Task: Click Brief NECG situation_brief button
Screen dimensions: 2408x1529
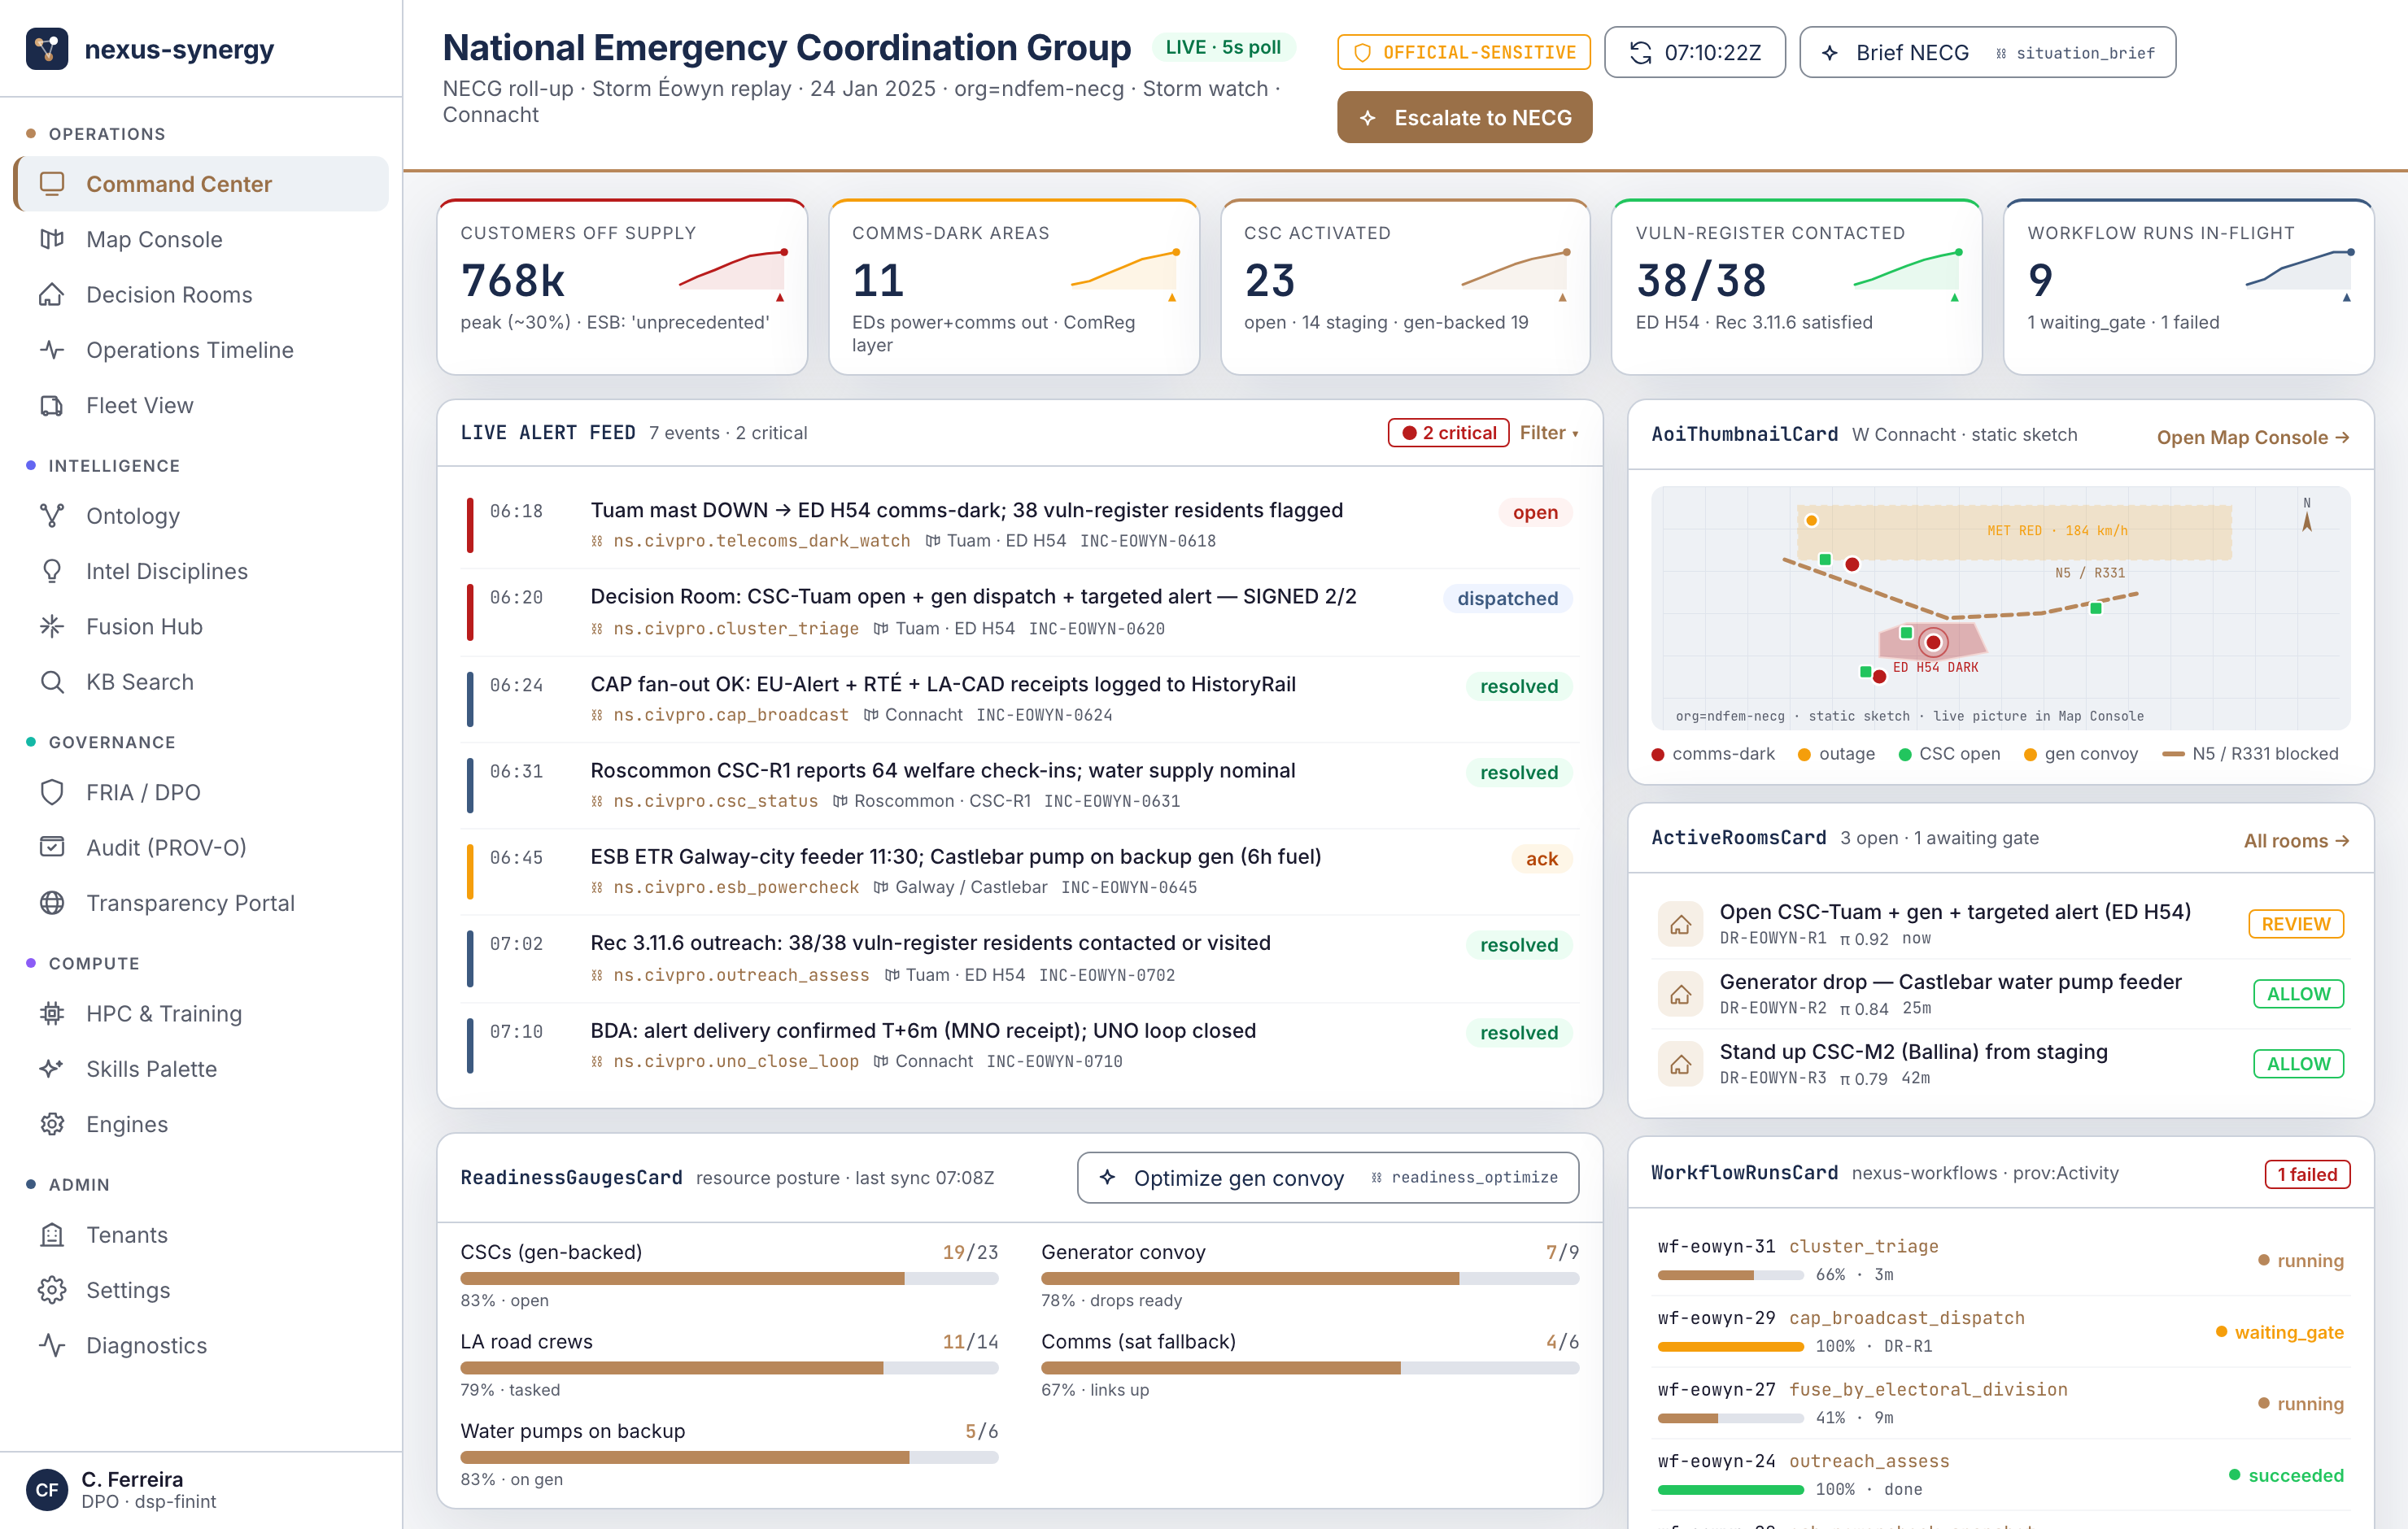Action: (1987, 52)
